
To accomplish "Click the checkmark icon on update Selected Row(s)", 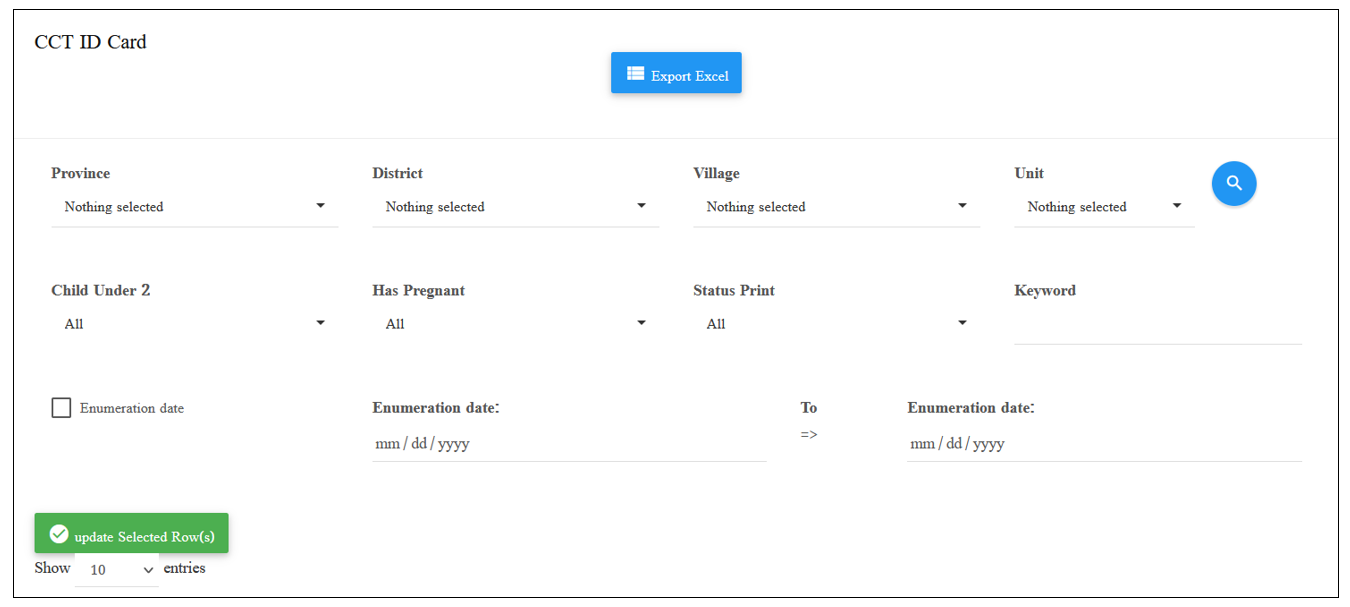I will [x=59, y=534].
